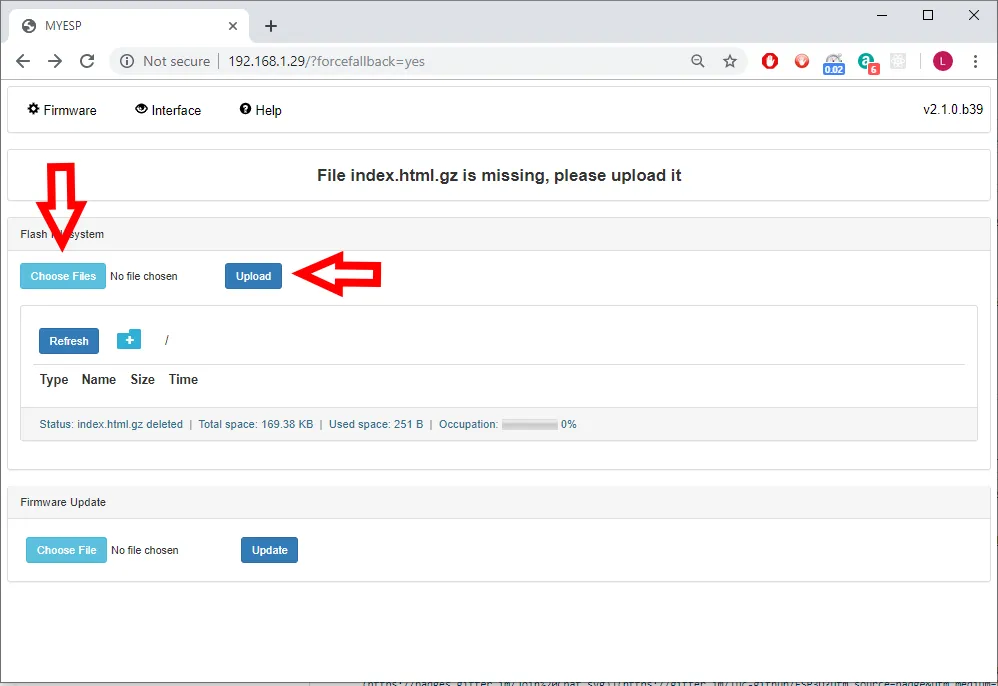Click the address bar URL field
Viewport: 998px width, 686px height.
(450, 61)
